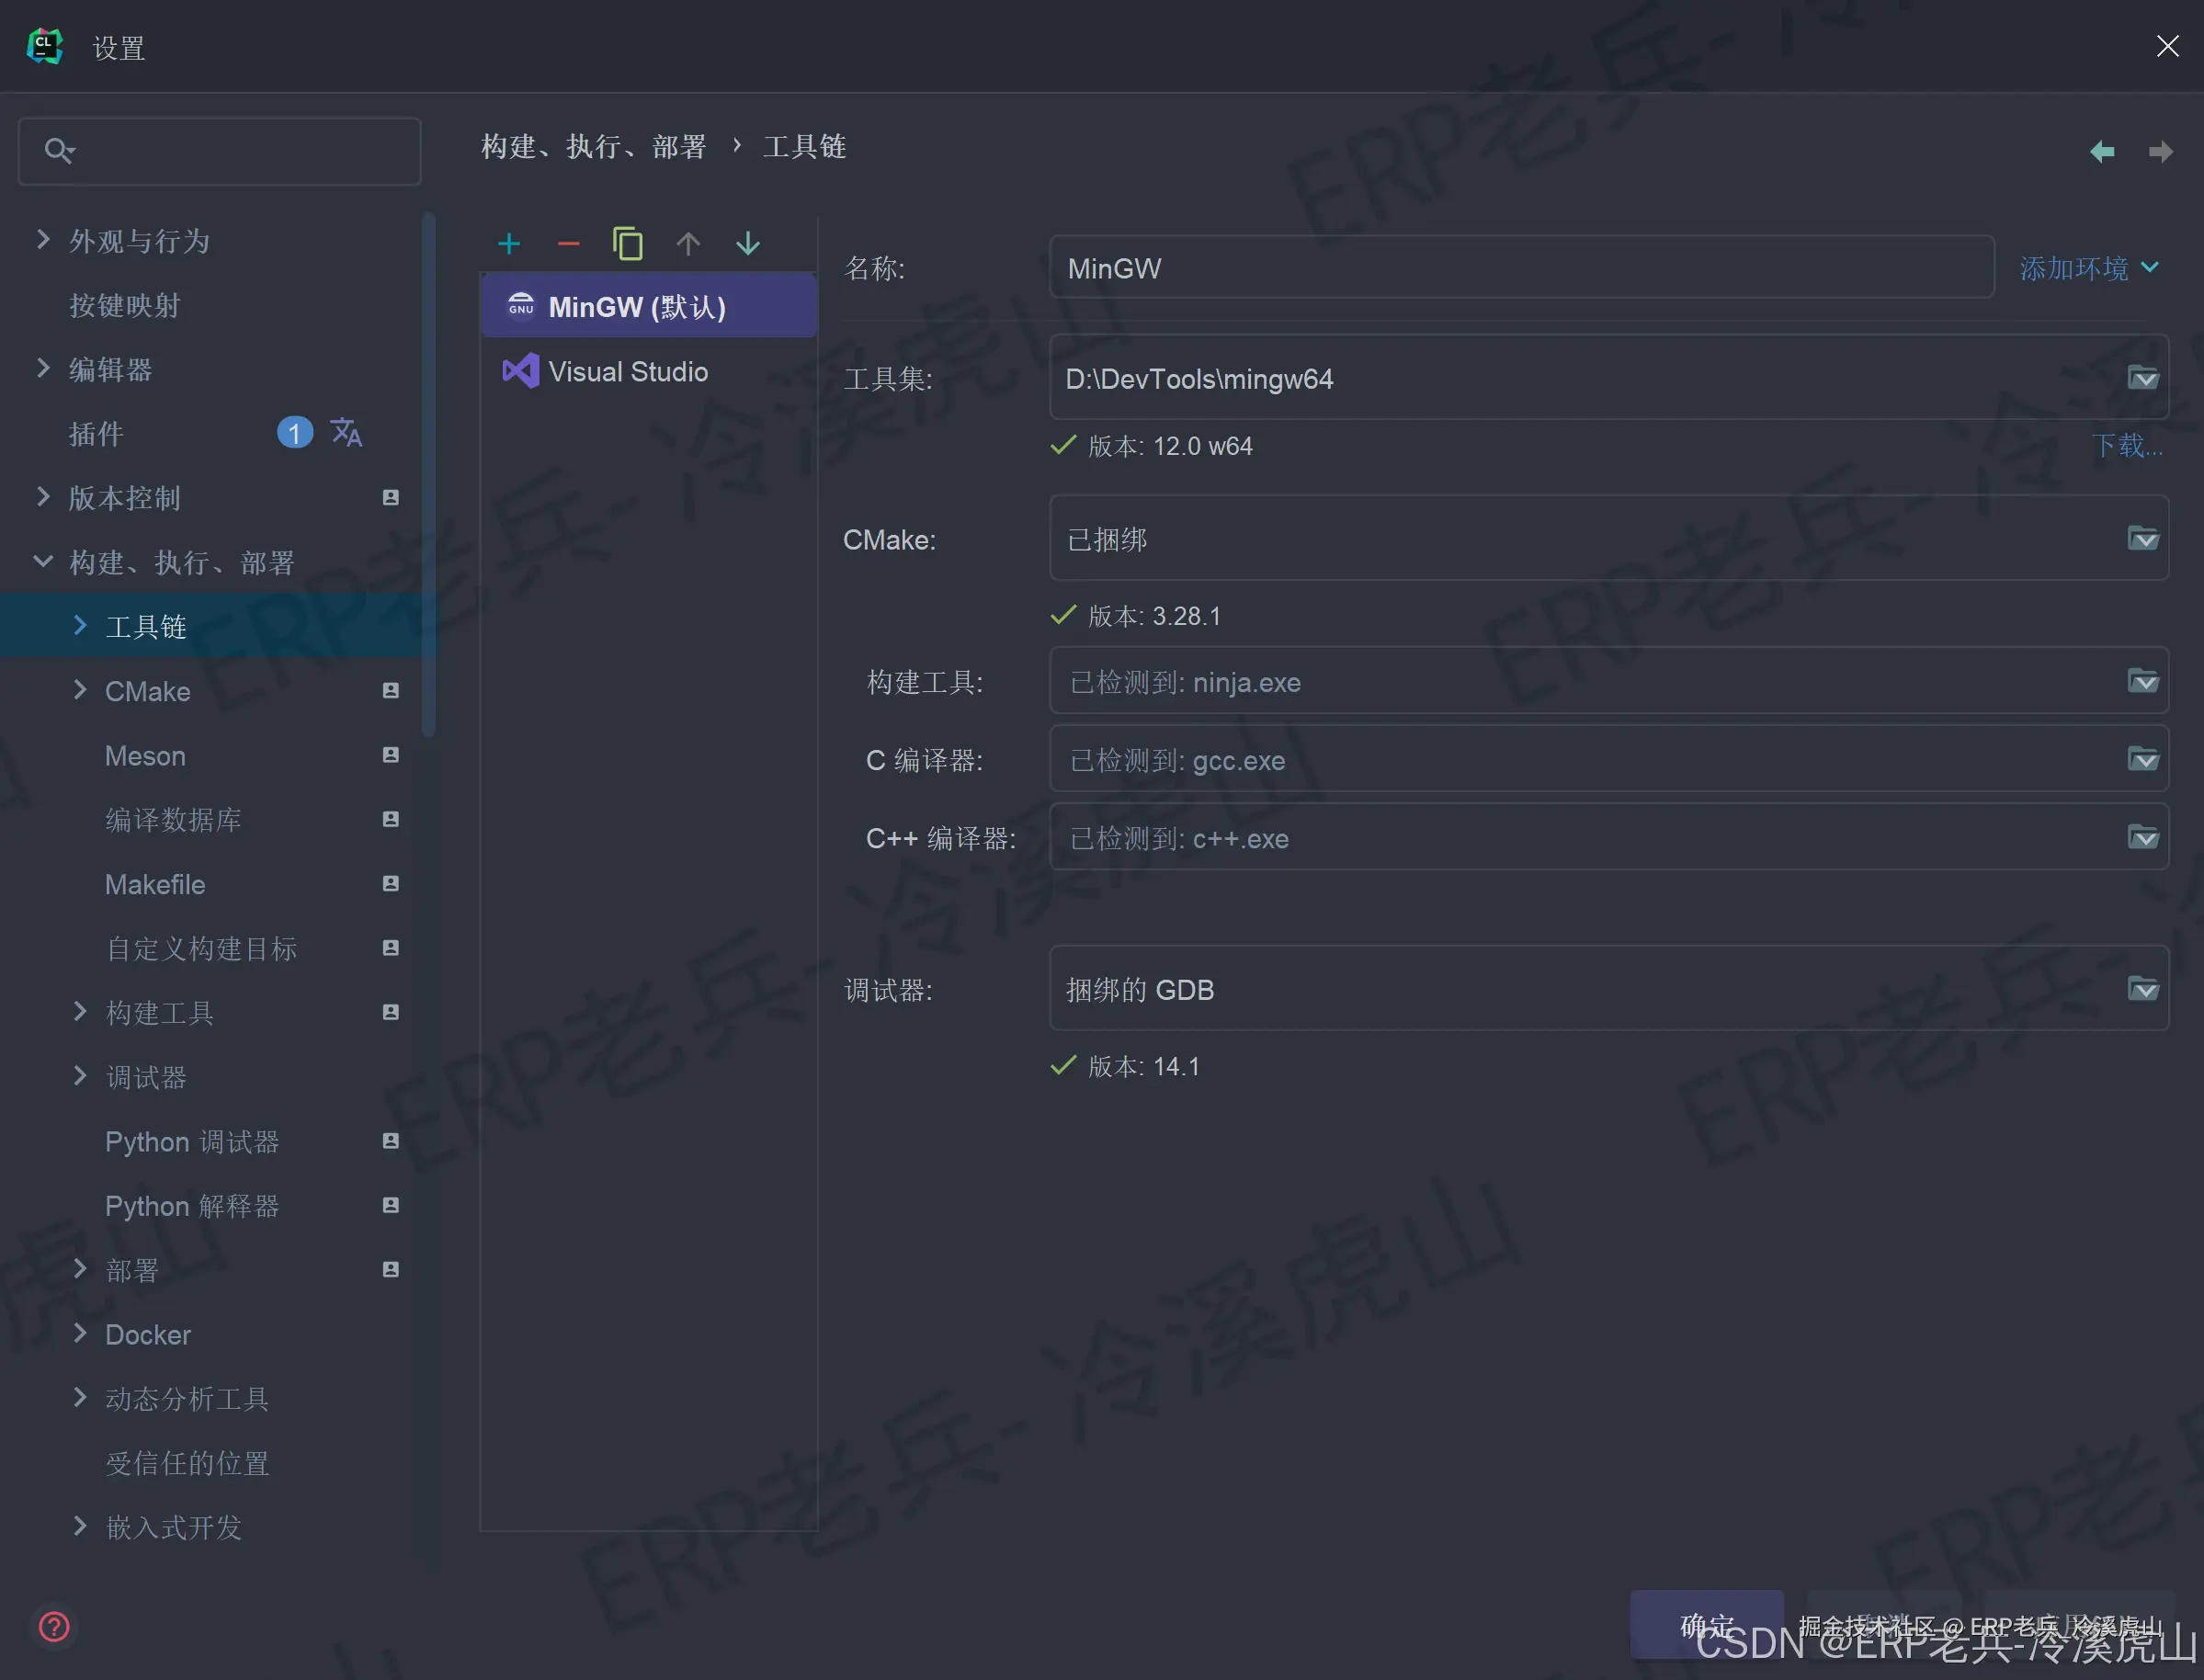This screenshot has width=2204, height=1680.
Task: Expand the CMake sidebar section
Action: pyautogui.click(x=80, y=691)
